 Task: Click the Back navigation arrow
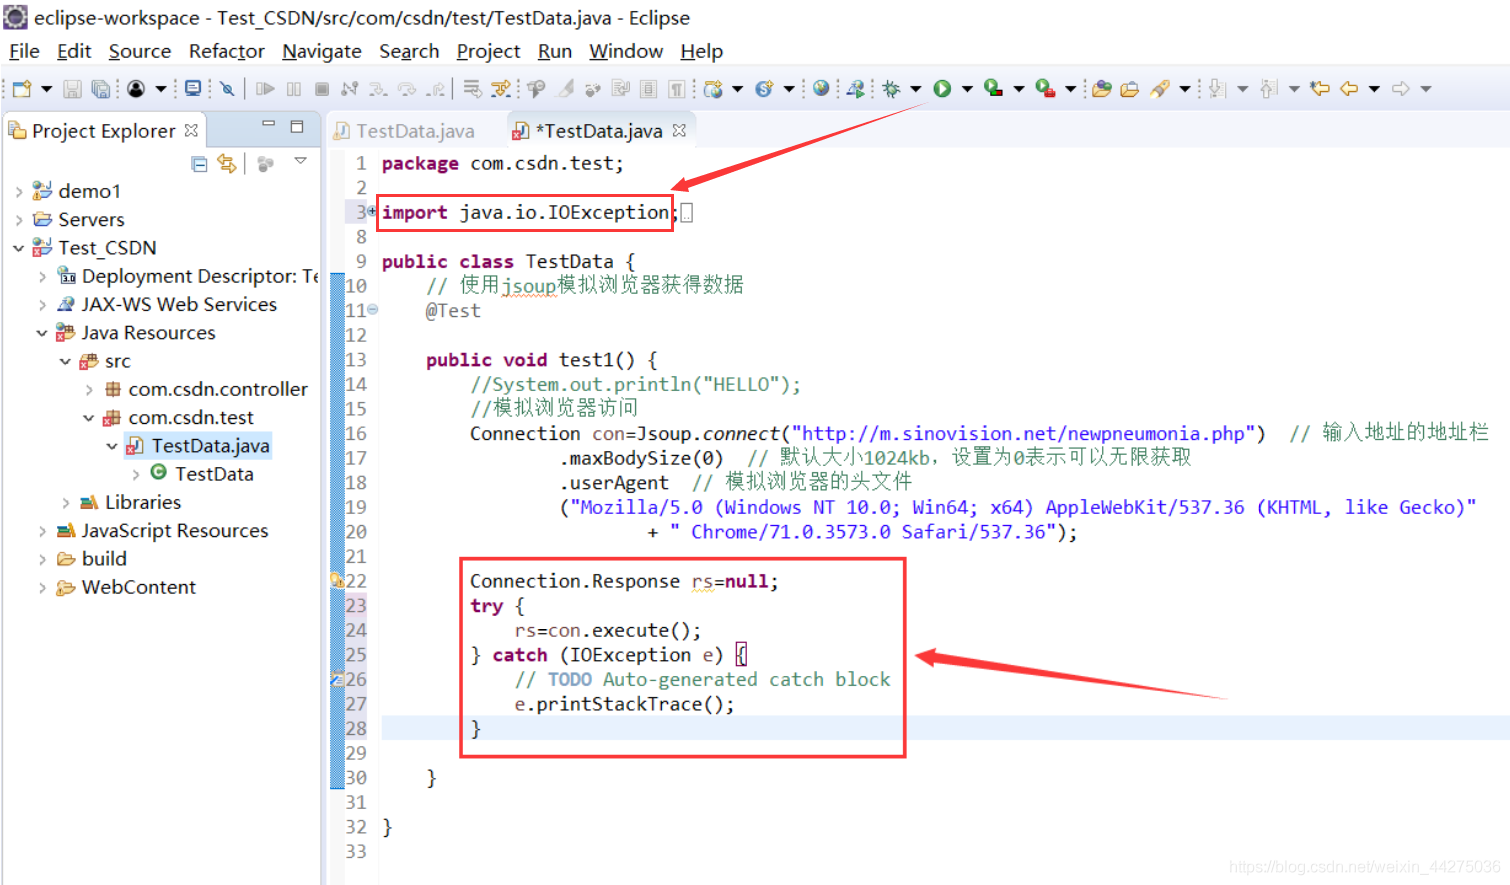point(1349,89)
